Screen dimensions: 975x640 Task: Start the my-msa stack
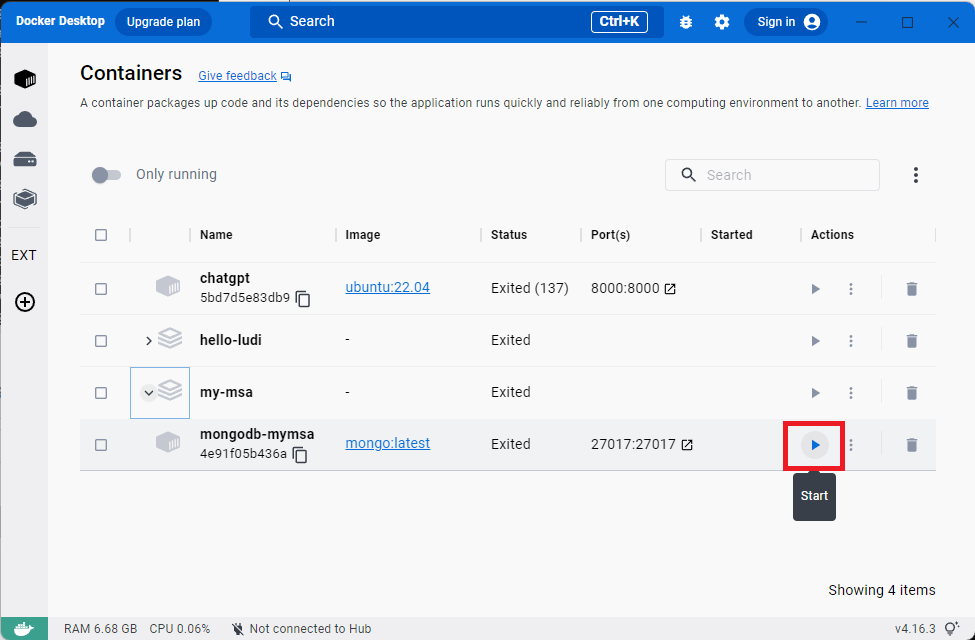815,393
